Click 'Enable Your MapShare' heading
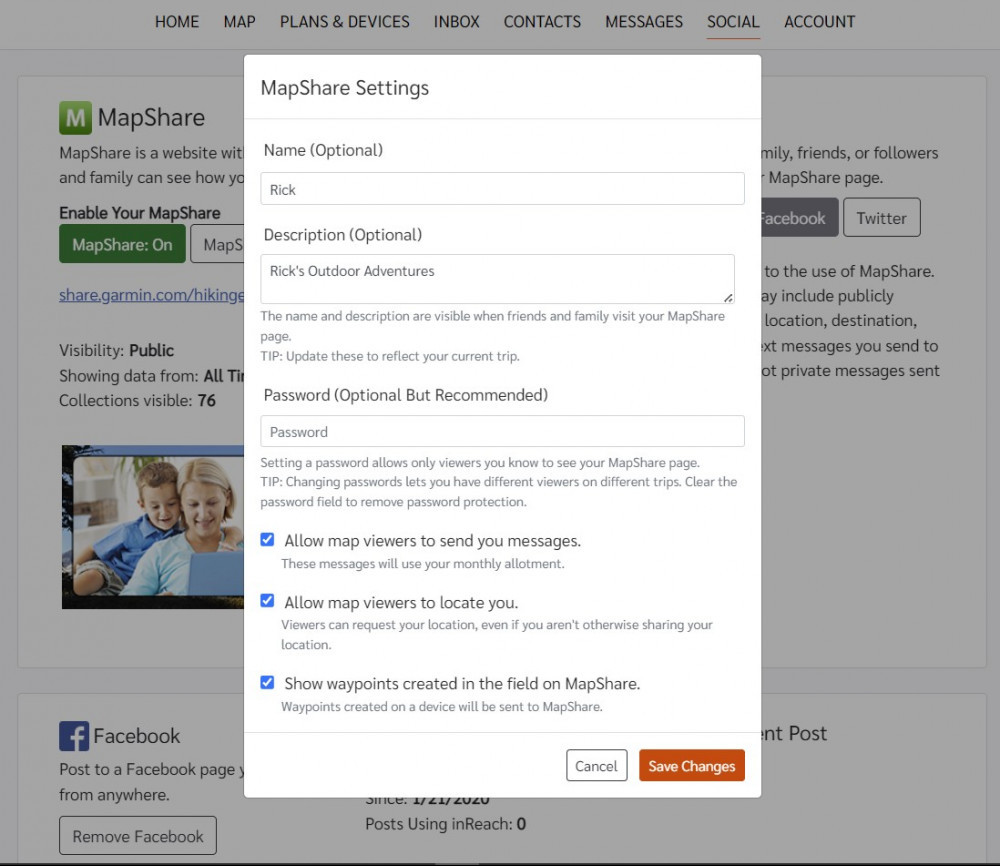1000x866 pixels. coord(140,212)
